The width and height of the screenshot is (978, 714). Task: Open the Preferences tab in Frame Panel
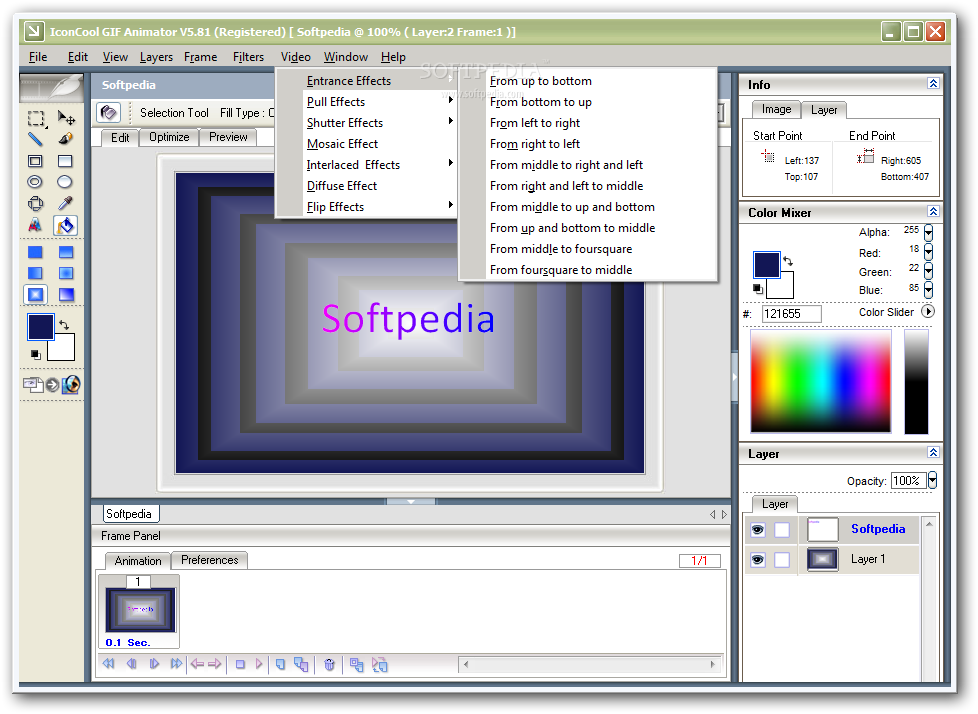[x=210, y=560]
